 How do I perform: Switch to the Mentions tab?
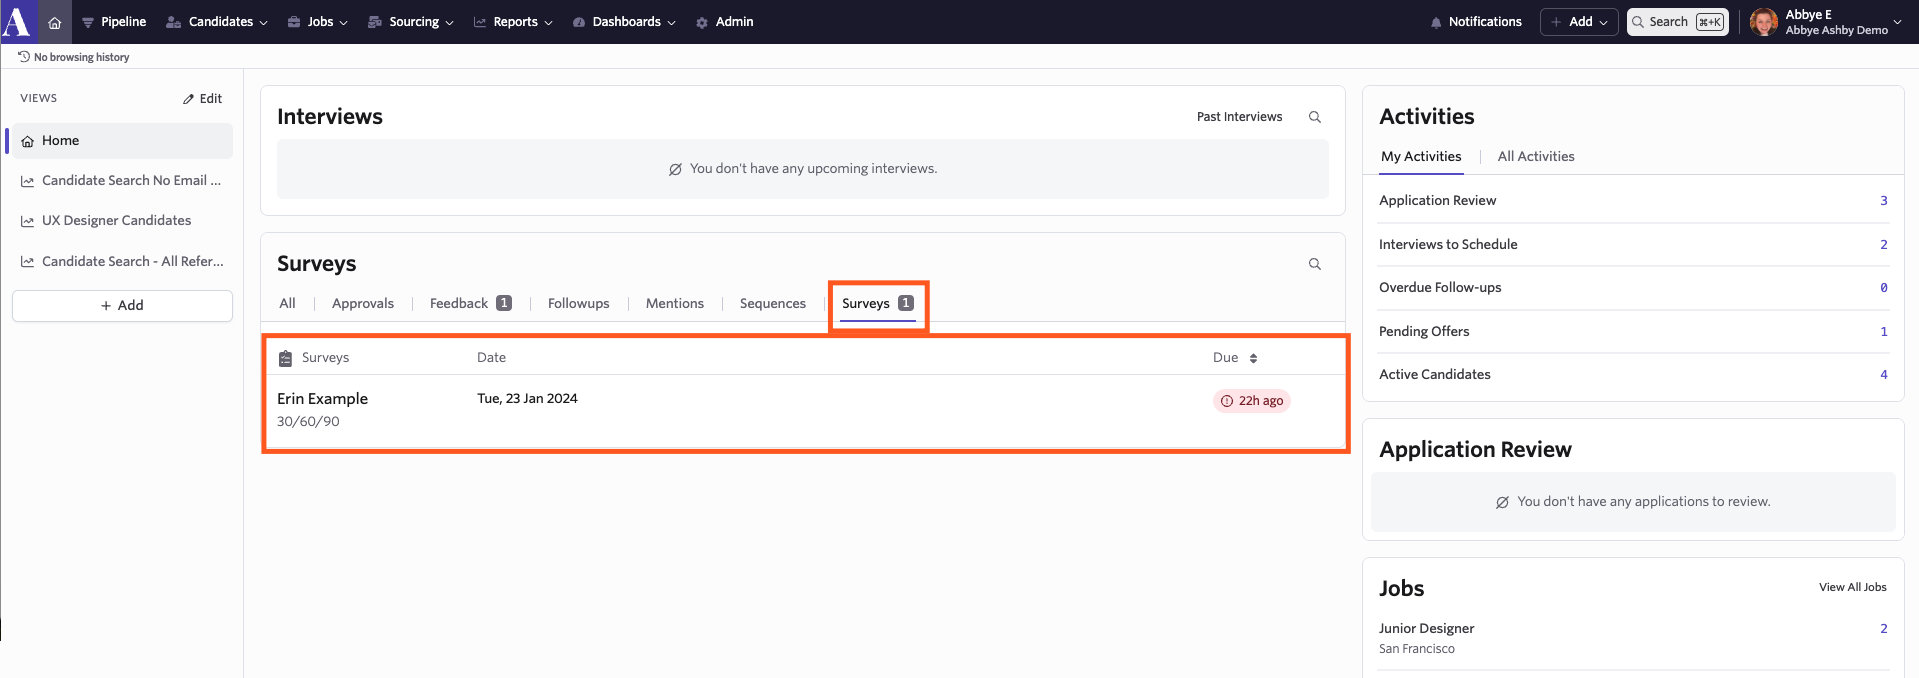point(675,303)
